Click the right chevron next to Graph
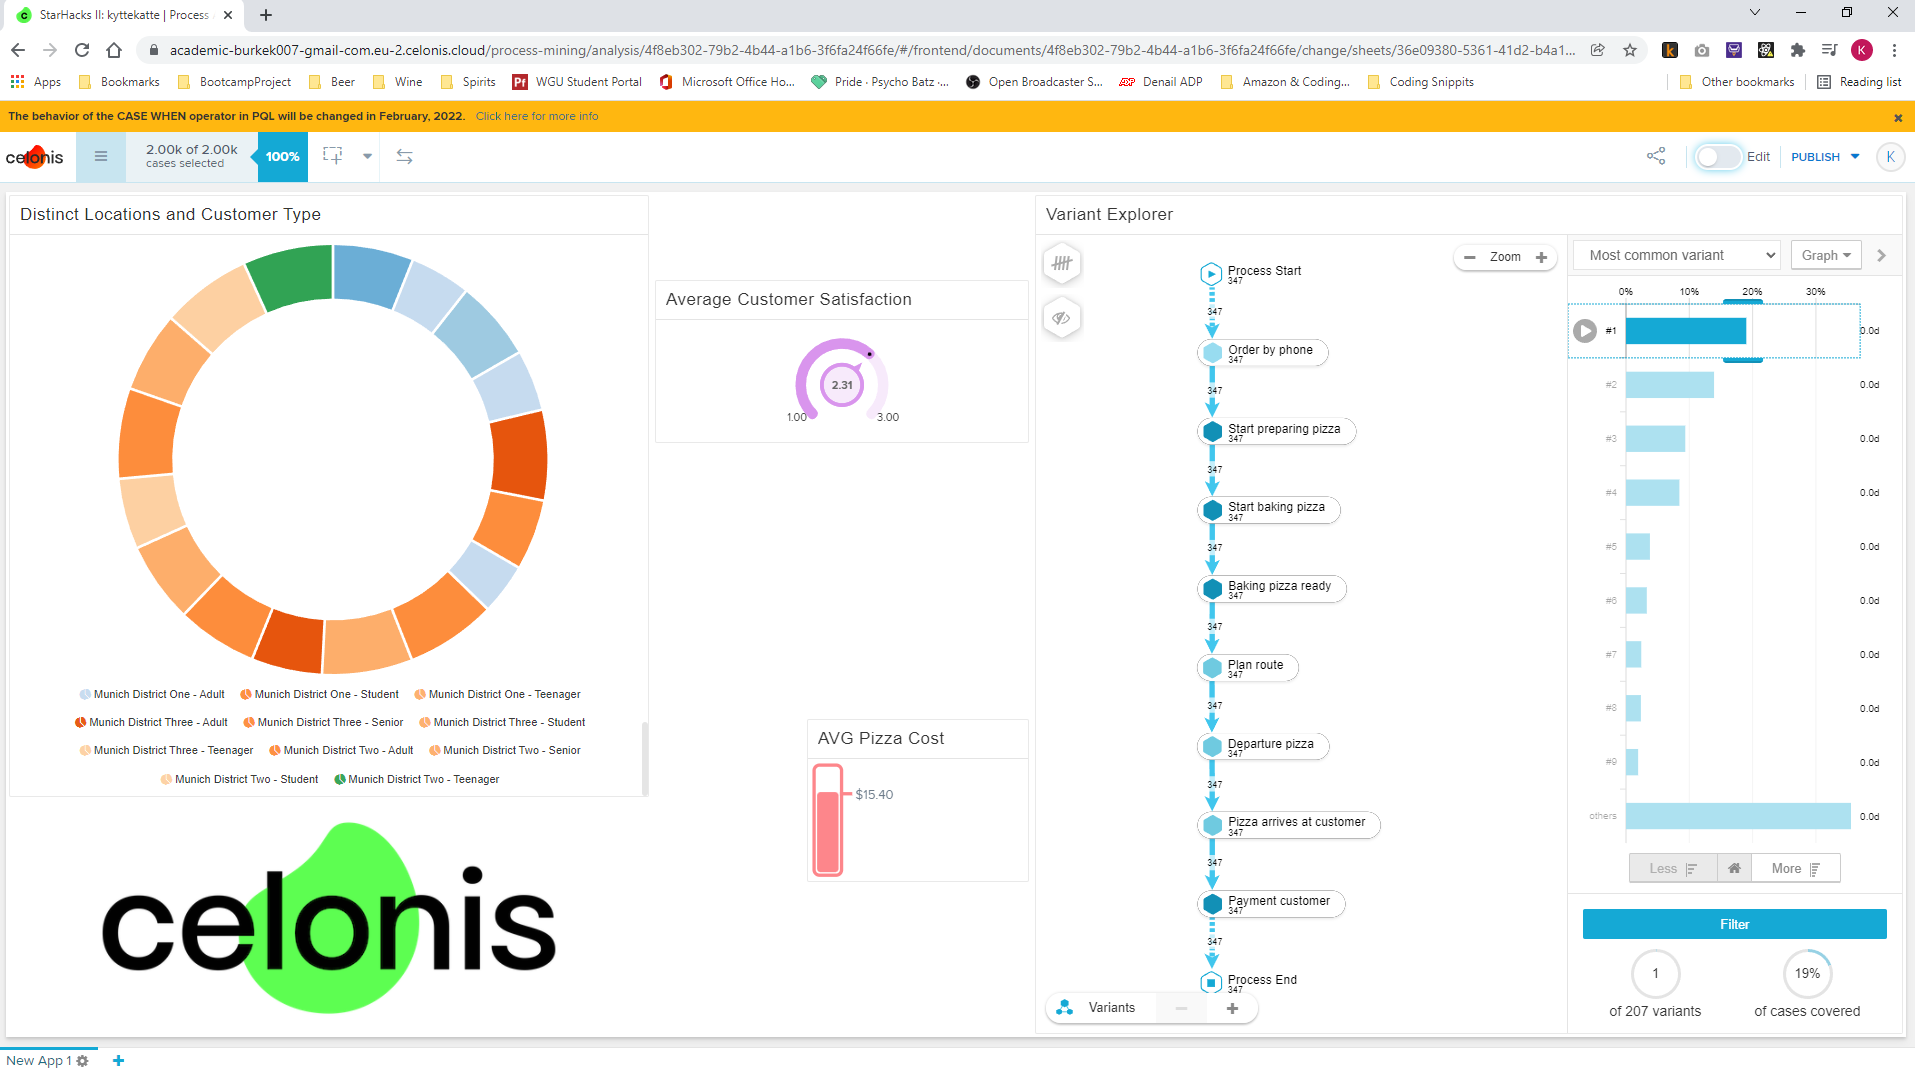Viewport: 1915px width, 1074px height. coord(1881,255)
